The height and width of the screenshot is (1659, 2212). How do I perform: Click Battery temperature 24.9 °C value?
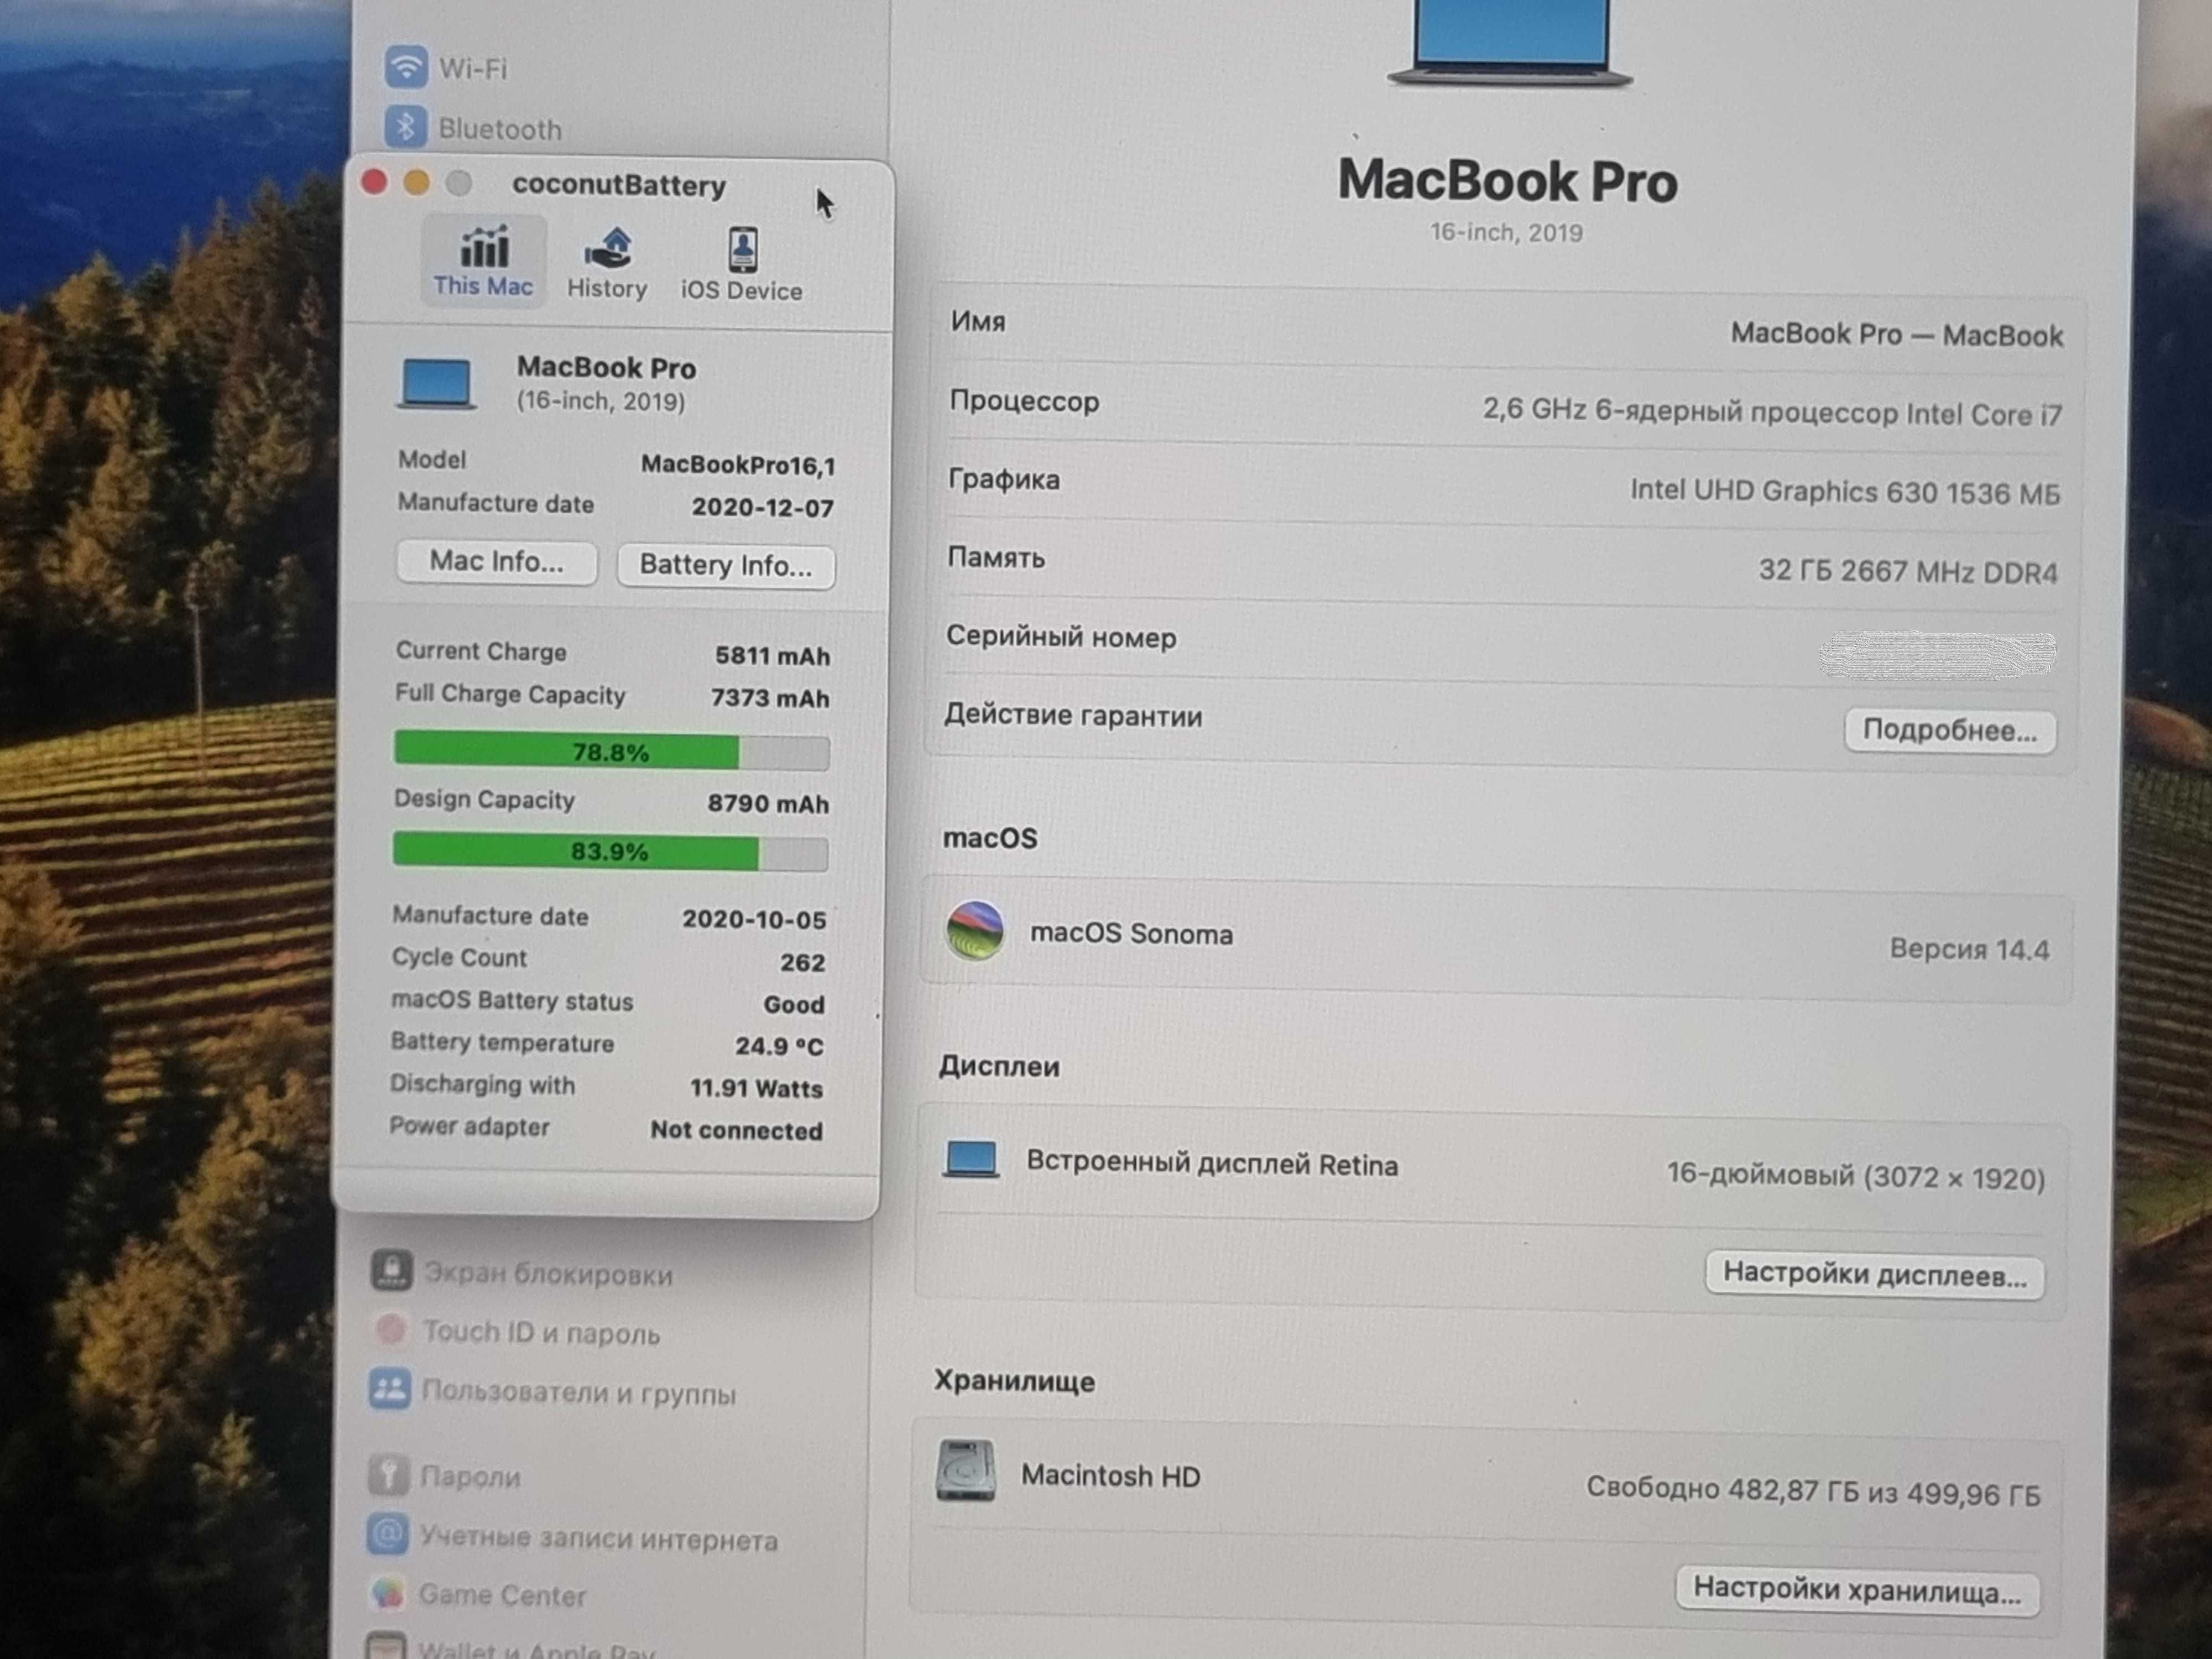pos(779,1047)
